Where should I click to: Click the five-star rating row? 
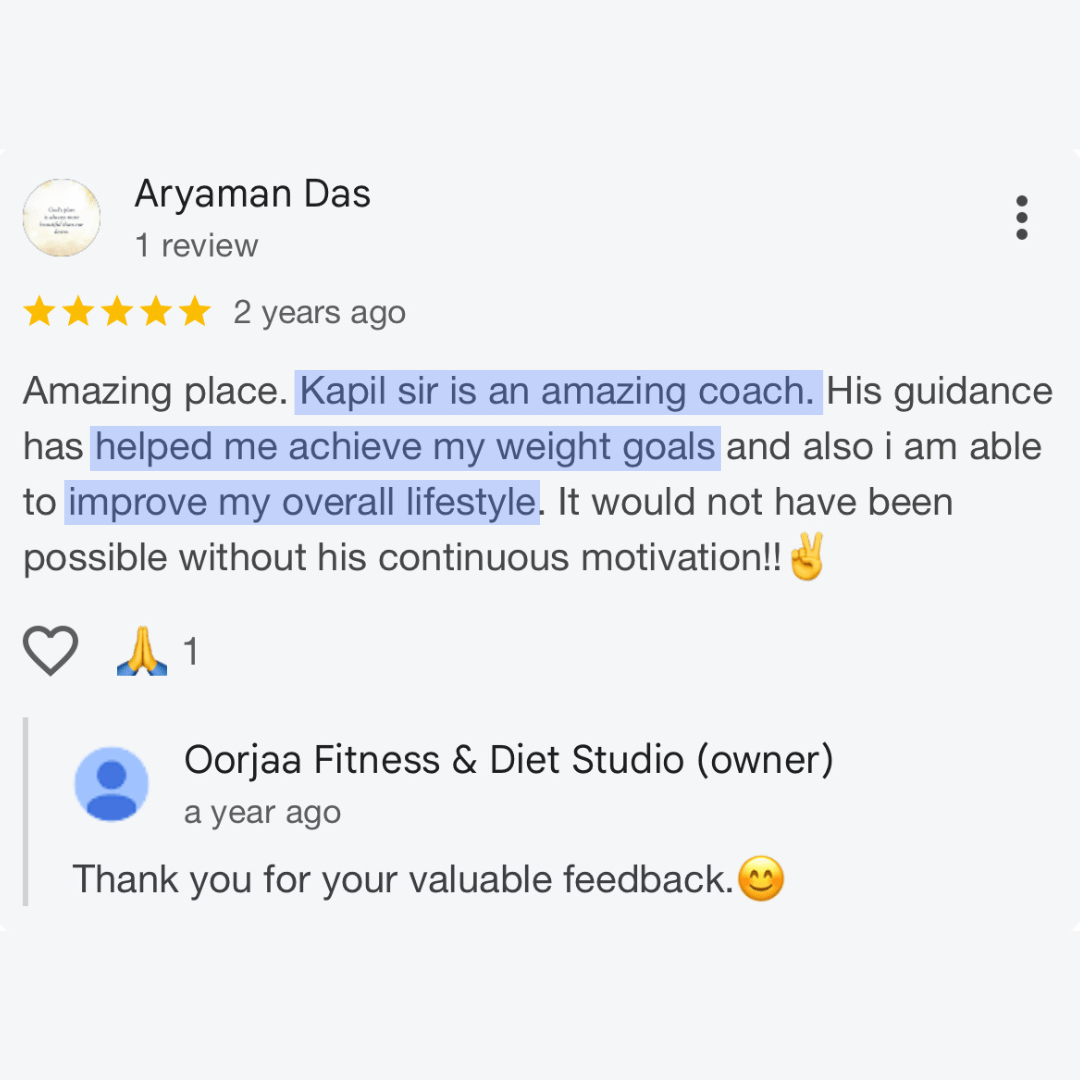point(117,311)
